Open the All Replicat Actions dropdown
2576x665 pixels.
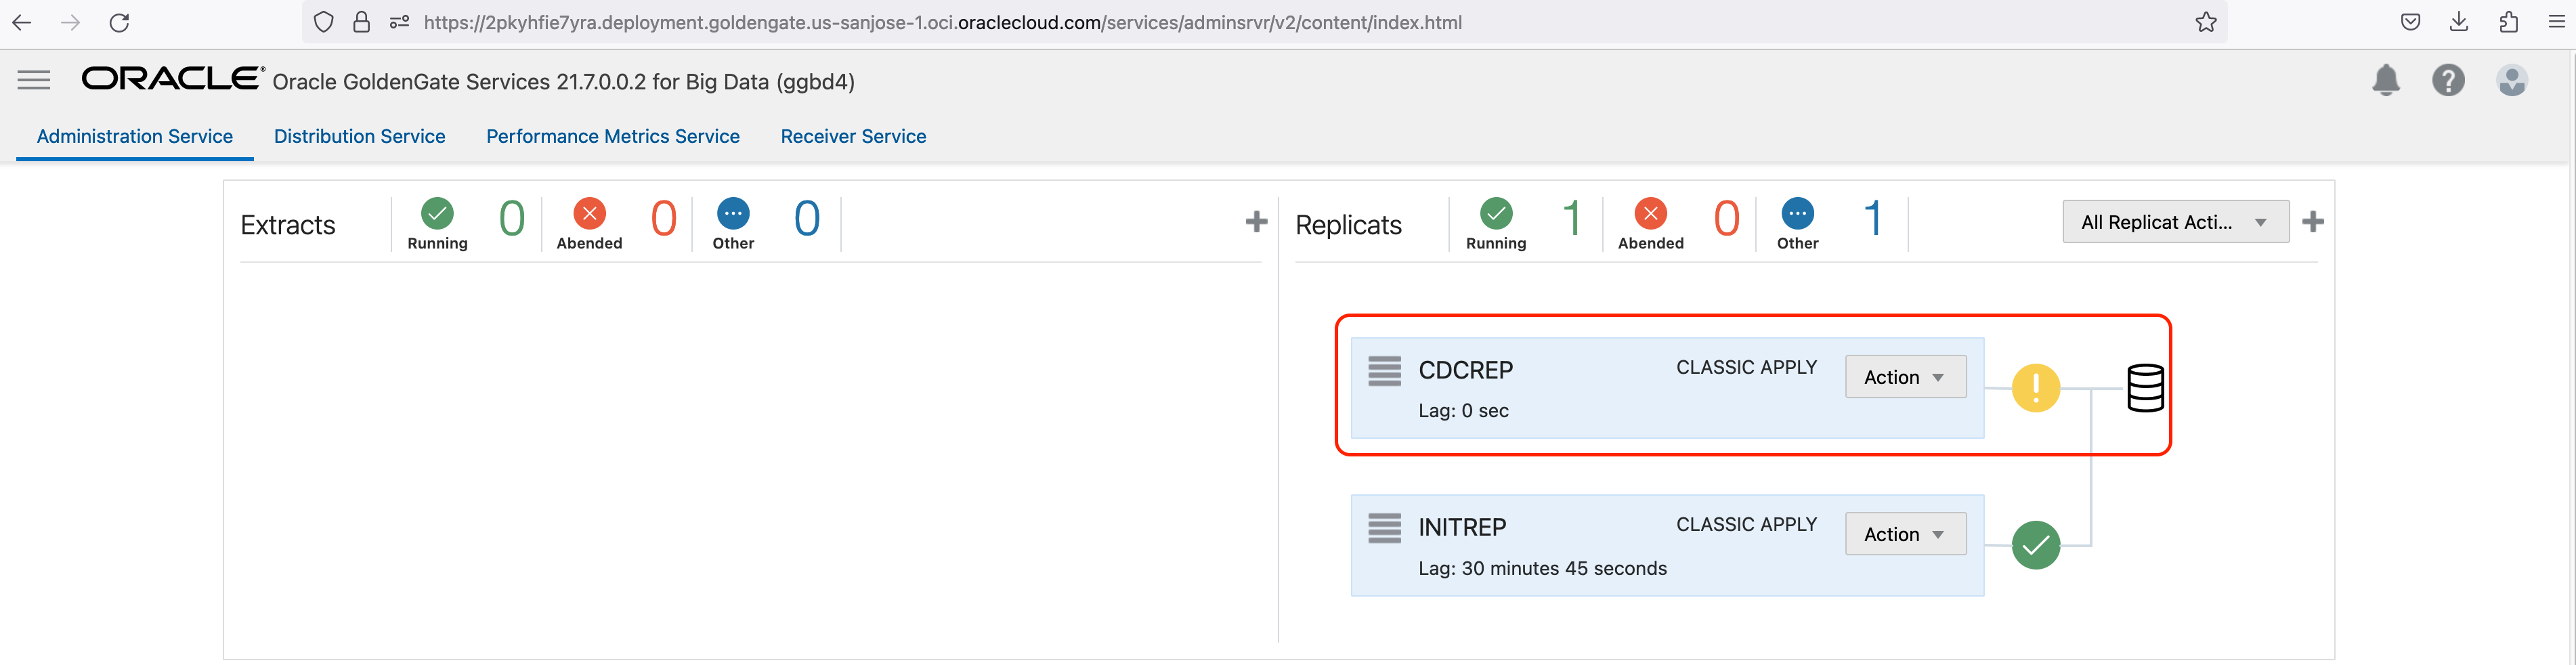(x=2174, y=221)
